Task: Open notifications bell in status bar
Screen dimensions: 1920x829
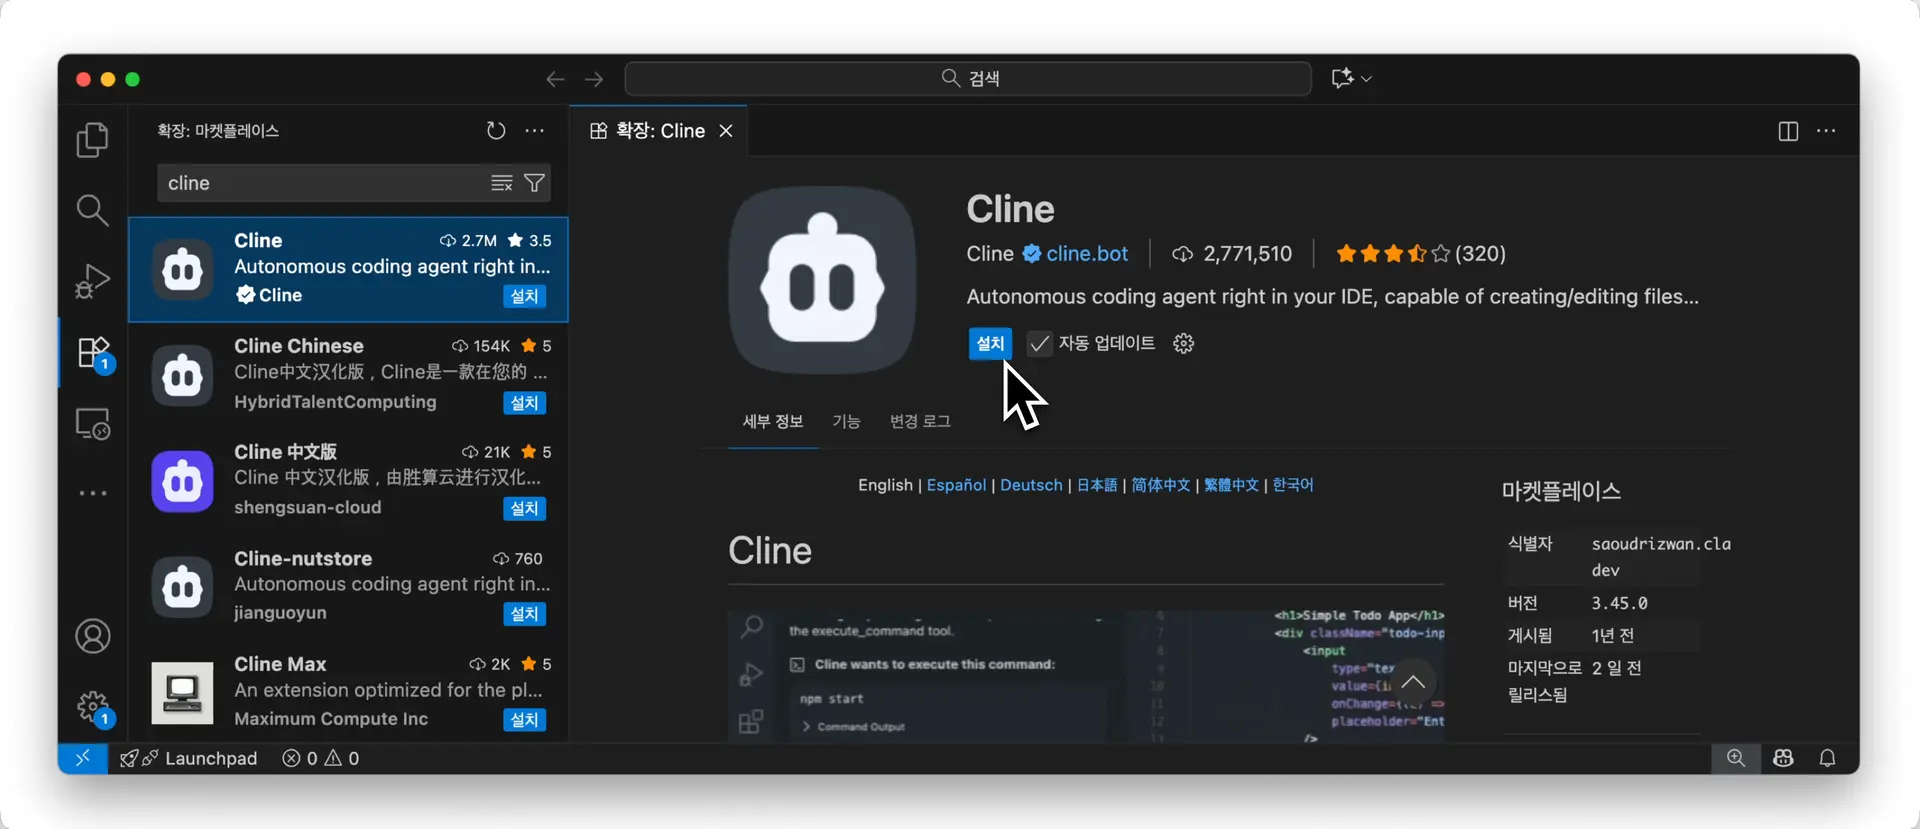Action: click(1827, 758)
